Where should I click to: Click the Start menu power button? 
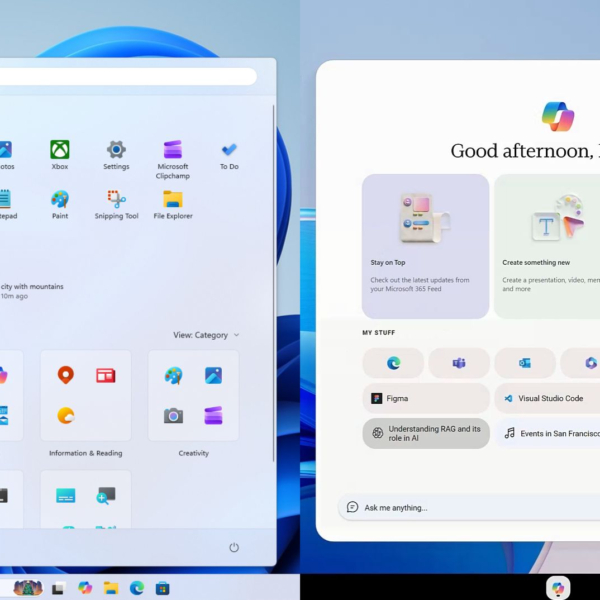[x=234, y=548]
